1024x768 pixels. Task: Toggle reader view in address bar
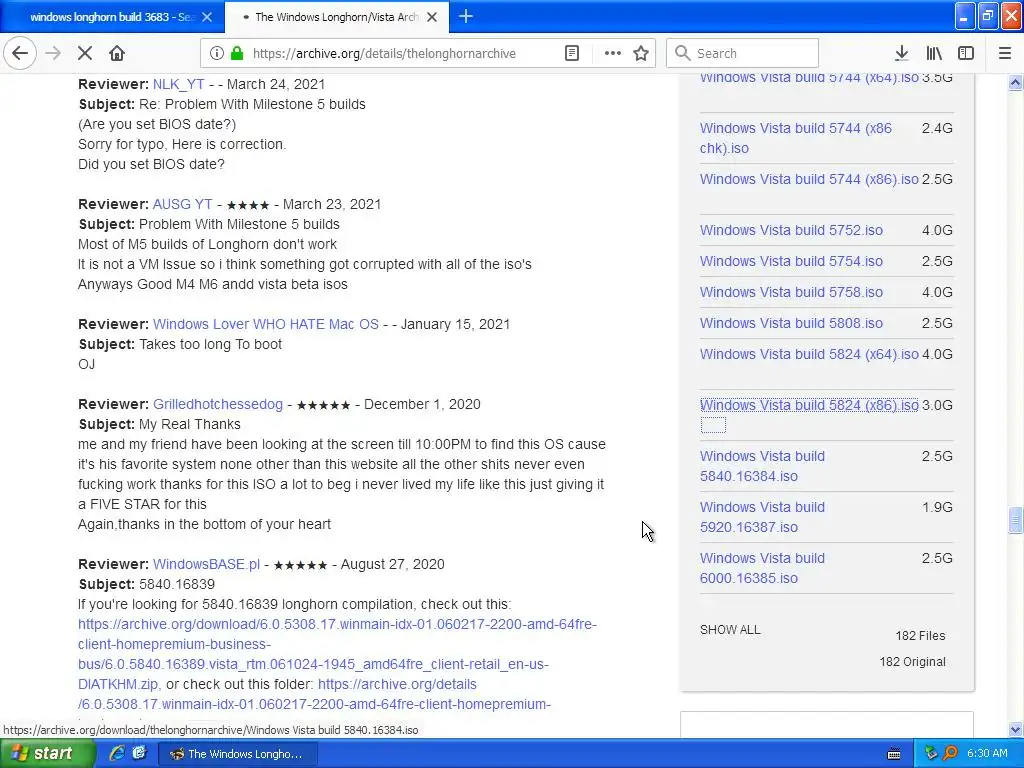[x=571, y=53]
